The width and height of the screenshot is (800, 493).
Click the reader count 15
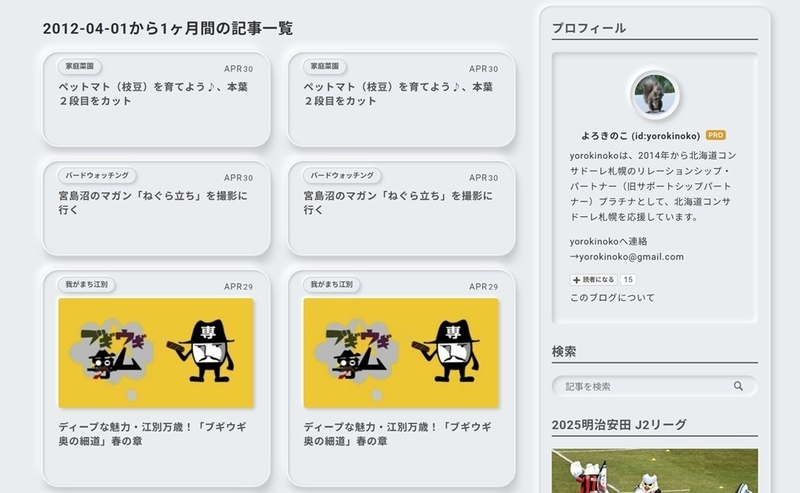tap(628, 280)
